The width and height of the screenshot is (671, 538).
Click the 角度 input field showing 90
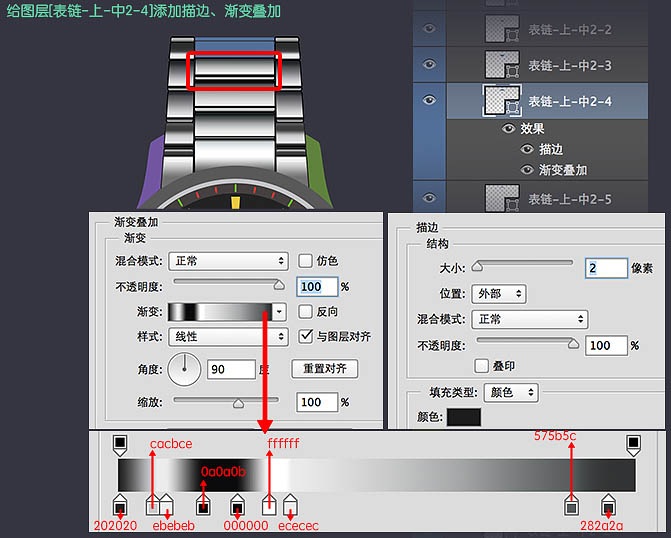point(232,369)
